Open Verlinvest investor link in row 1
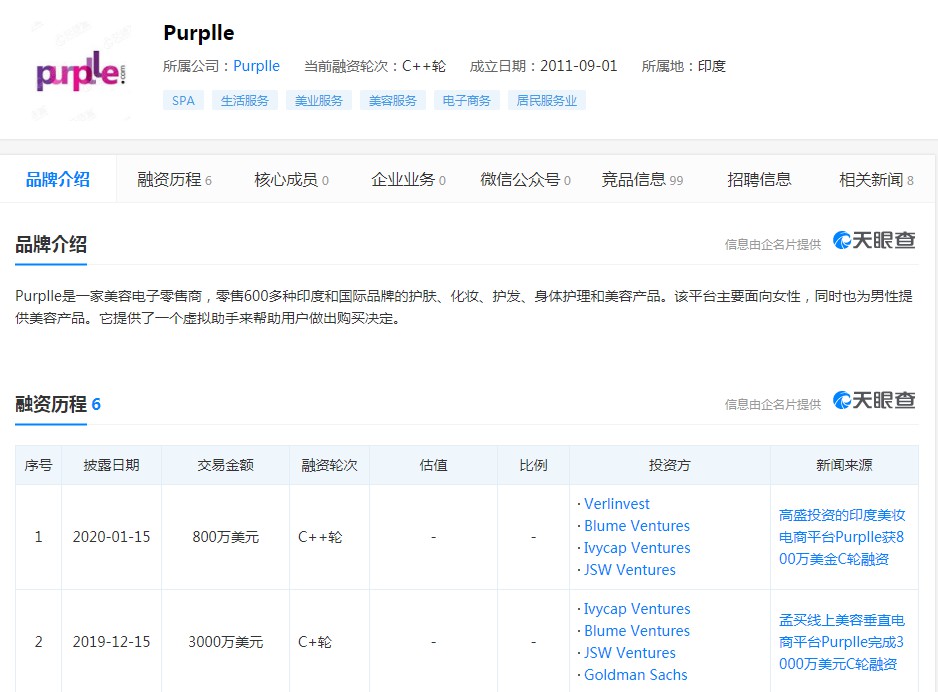Screen dimensions: 938x692 pos(617,504)
